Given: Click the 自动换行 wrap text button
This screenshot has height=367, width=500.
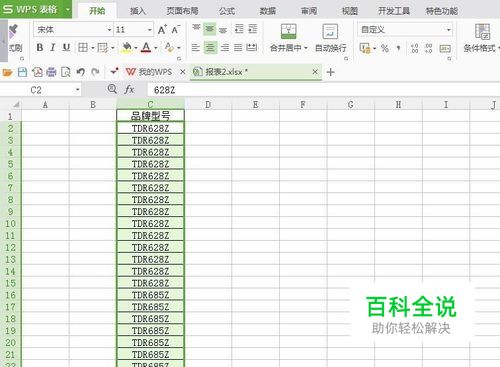Looking at the screenshot, I should (x=330, y=38).
